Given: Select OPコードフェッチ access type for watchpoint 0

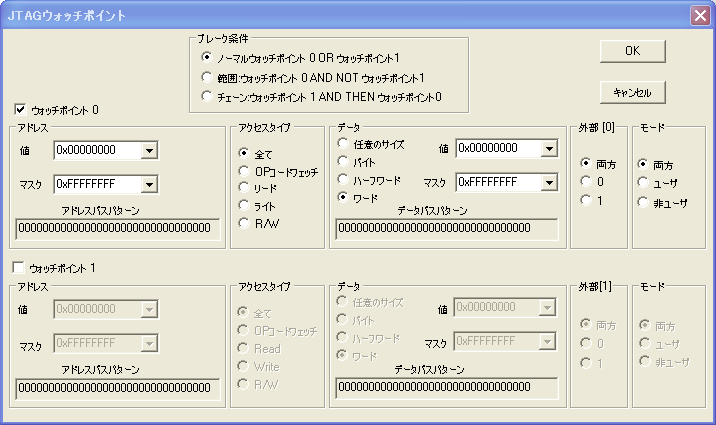Looking at the screenshot, I should (244, 171).
